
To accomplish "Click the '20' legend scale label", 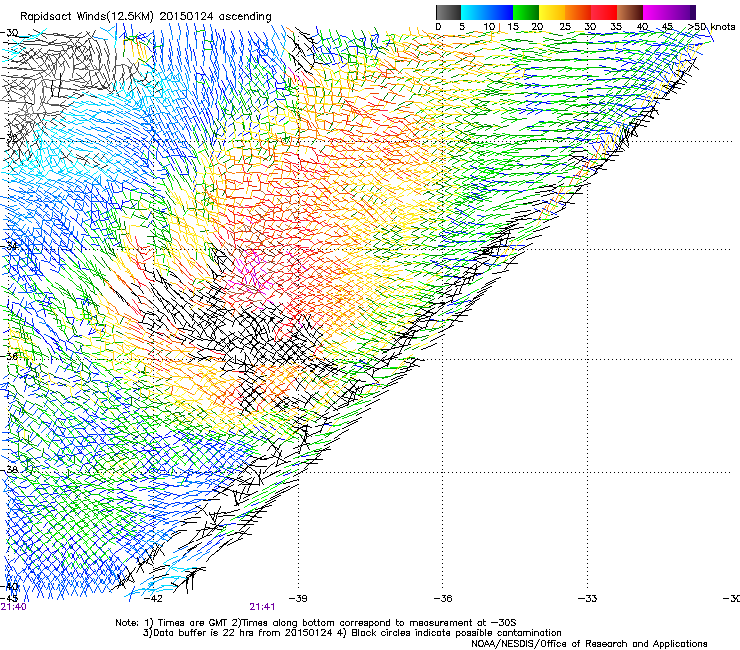I will [x=537, y=27].
